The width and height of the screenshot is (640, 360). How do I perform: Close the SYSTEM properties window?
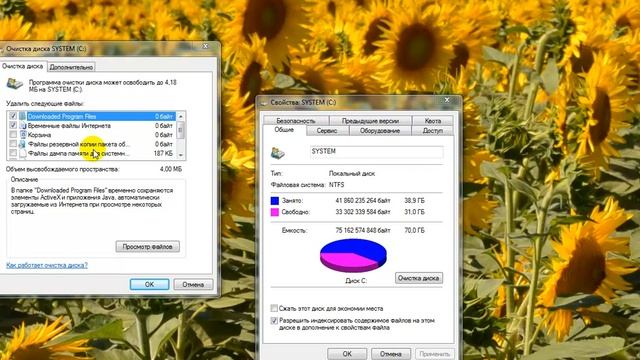pos(447,100)
